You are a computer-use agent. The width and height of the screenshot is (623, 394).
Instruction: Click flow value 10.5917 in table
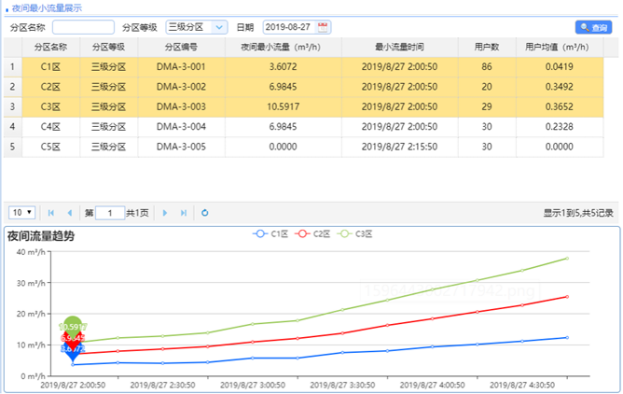(x=283, y=107)
